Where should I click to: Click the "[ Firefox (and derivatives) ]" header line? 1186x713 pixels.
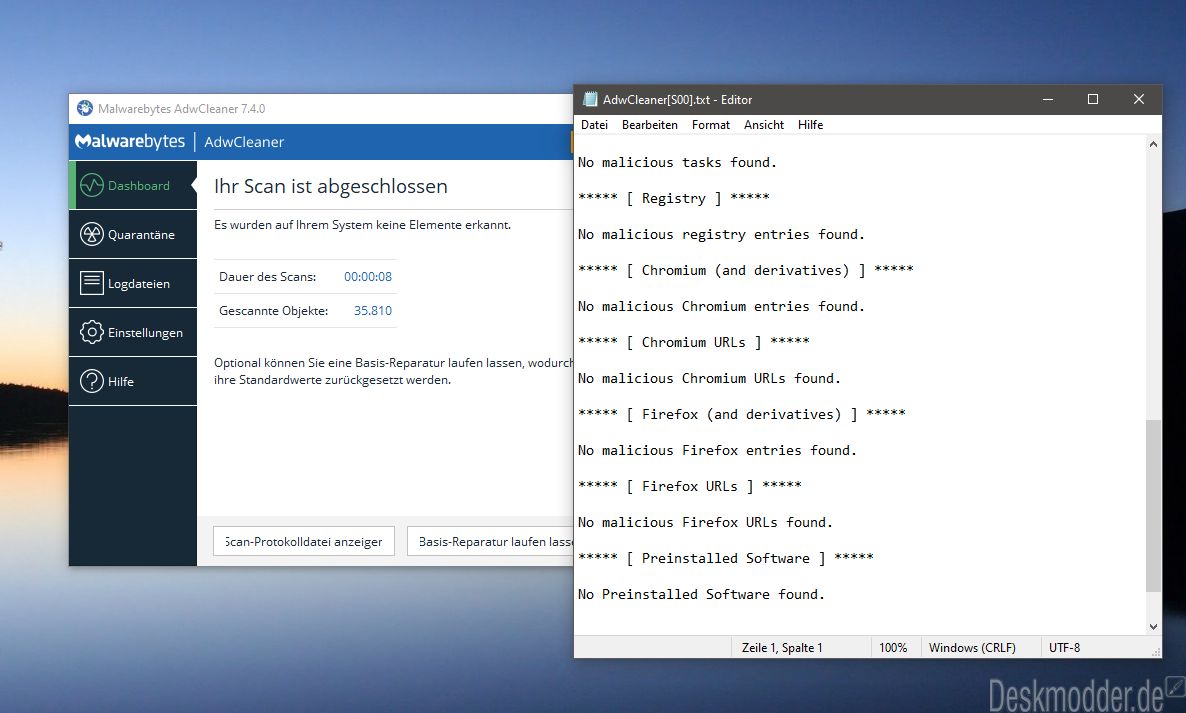tap(741, 414)
